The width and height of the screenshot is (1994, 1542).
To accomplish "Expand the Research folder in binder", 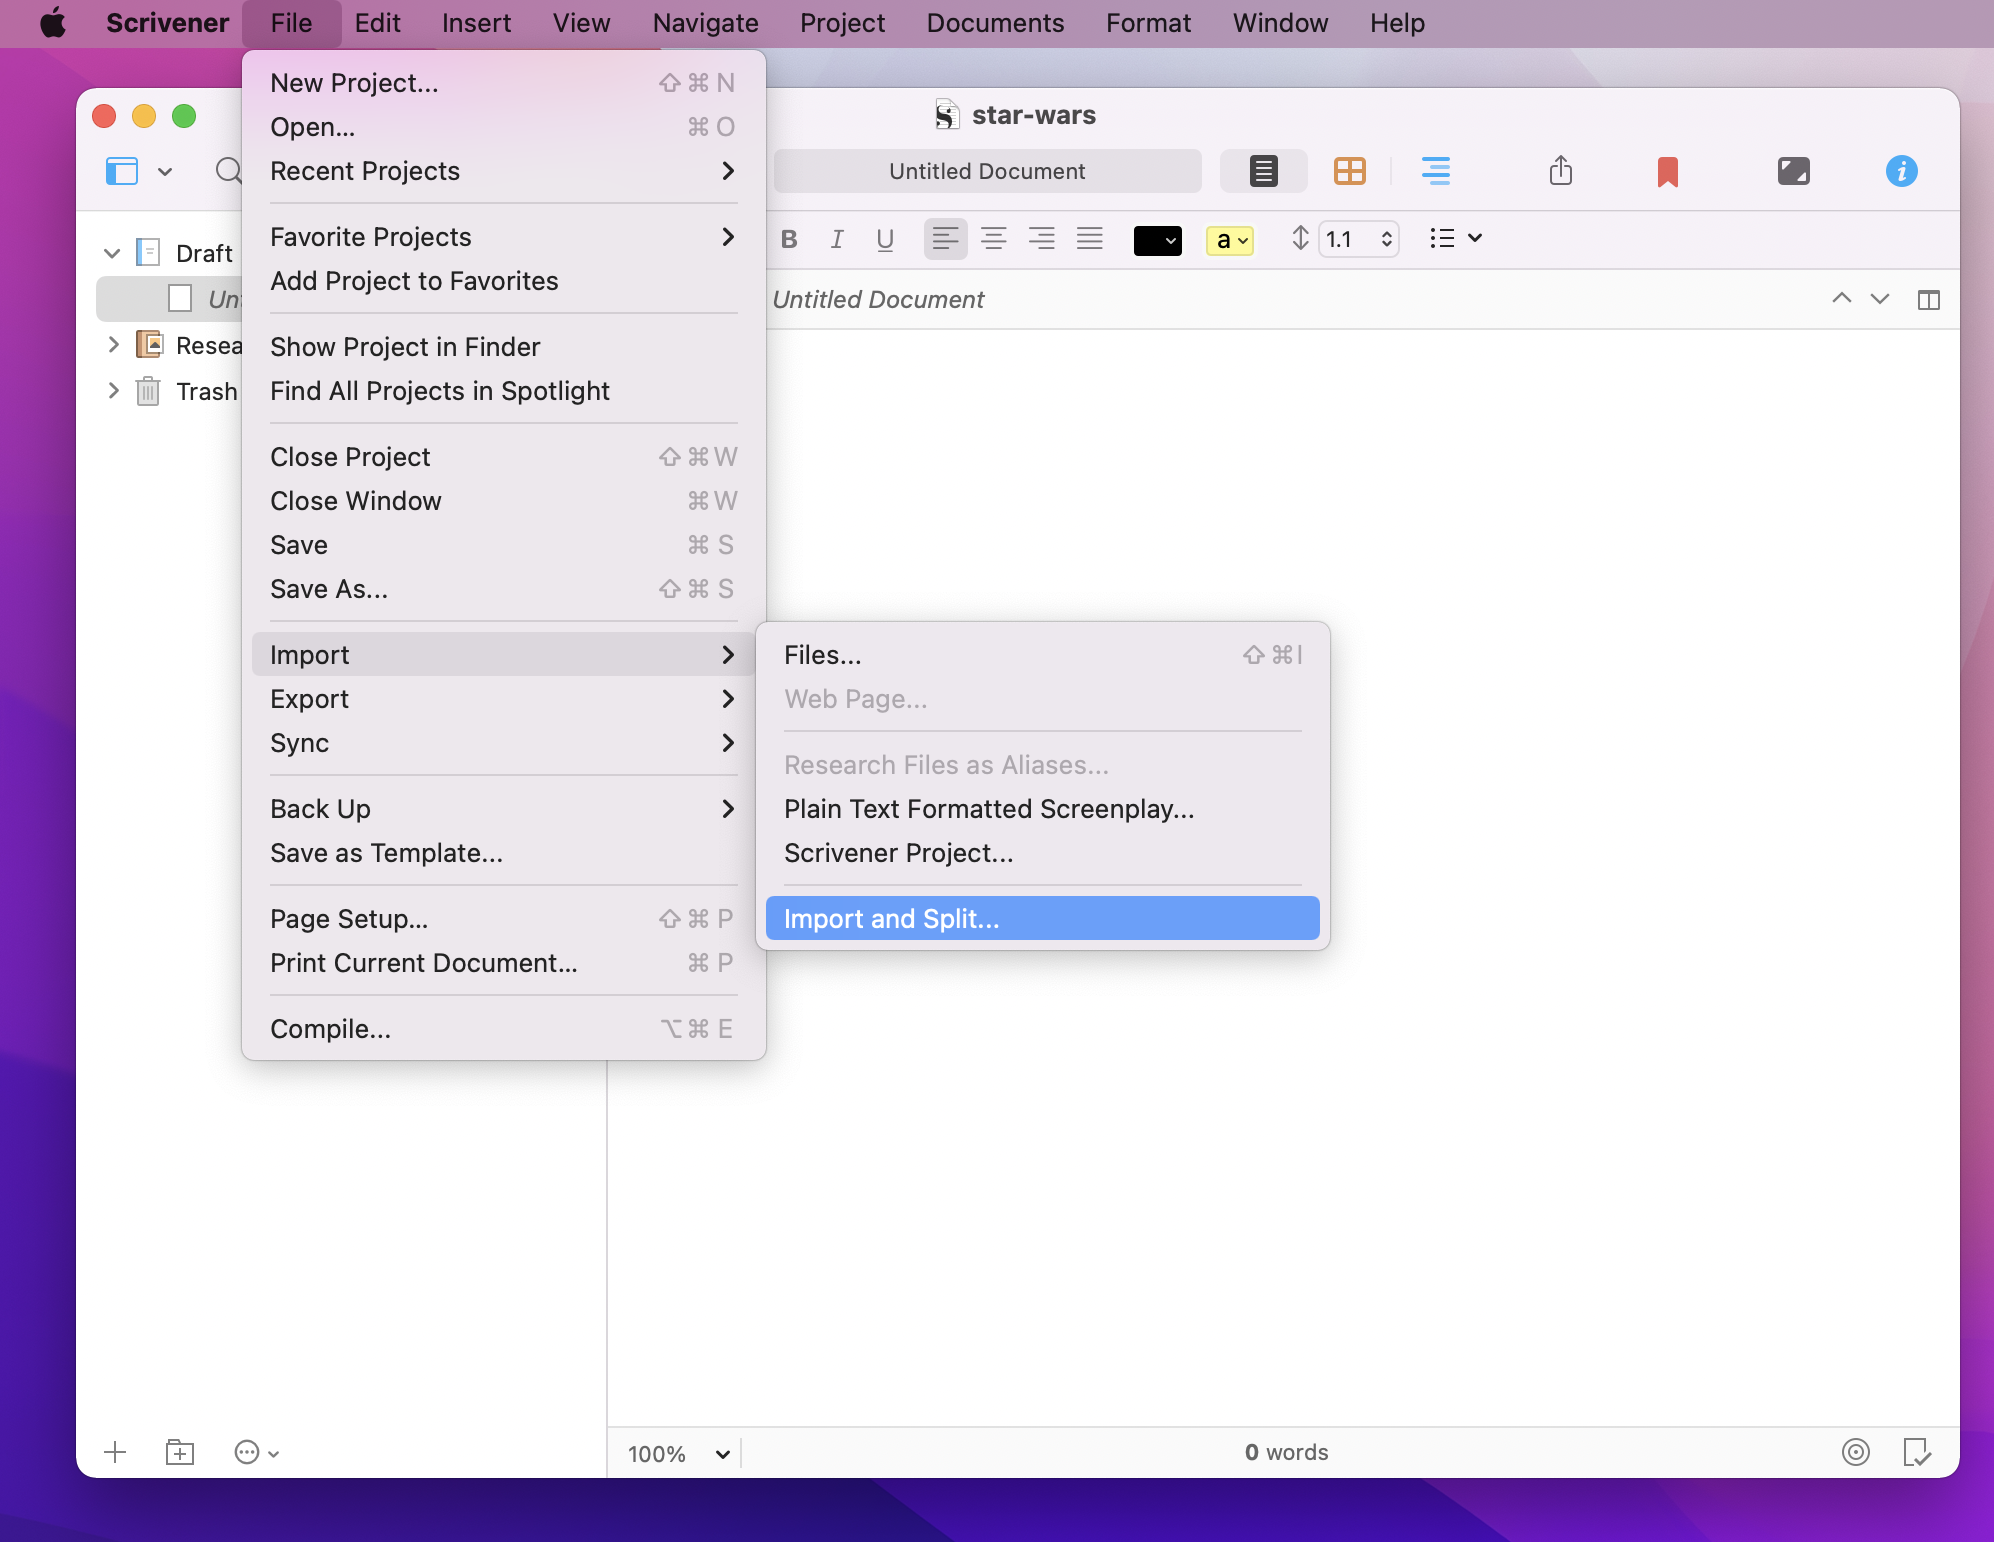I will (113, 345).
